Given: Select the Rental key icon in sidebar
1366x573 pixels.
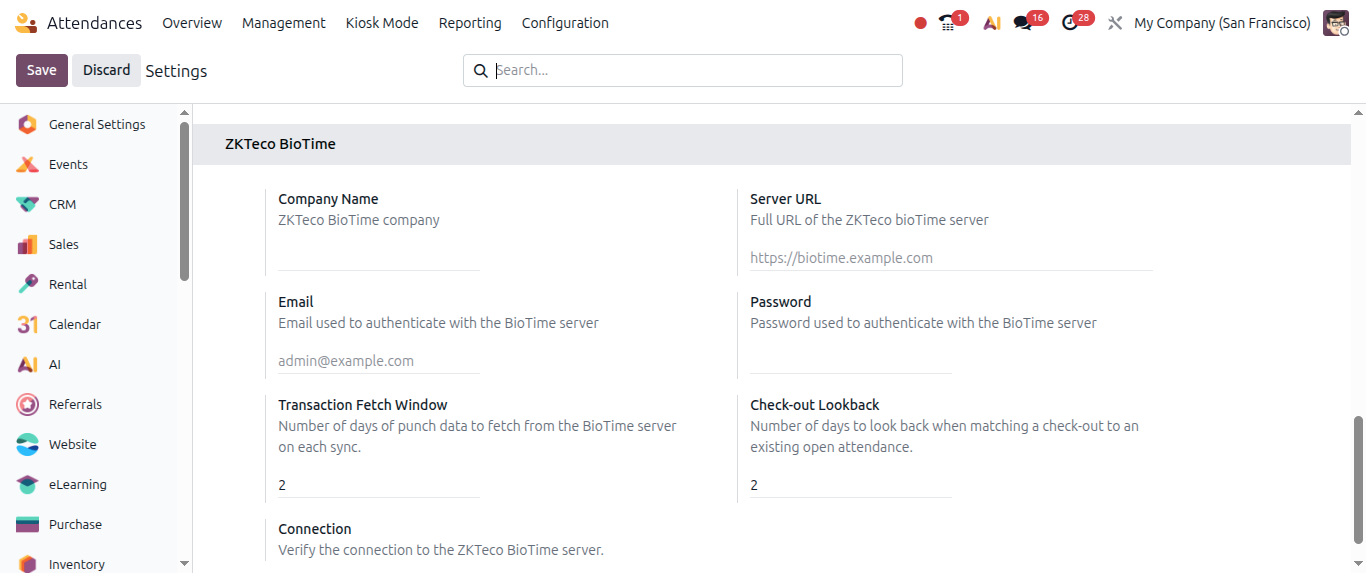Looking at the screenshot, I should tap(27, 285).
